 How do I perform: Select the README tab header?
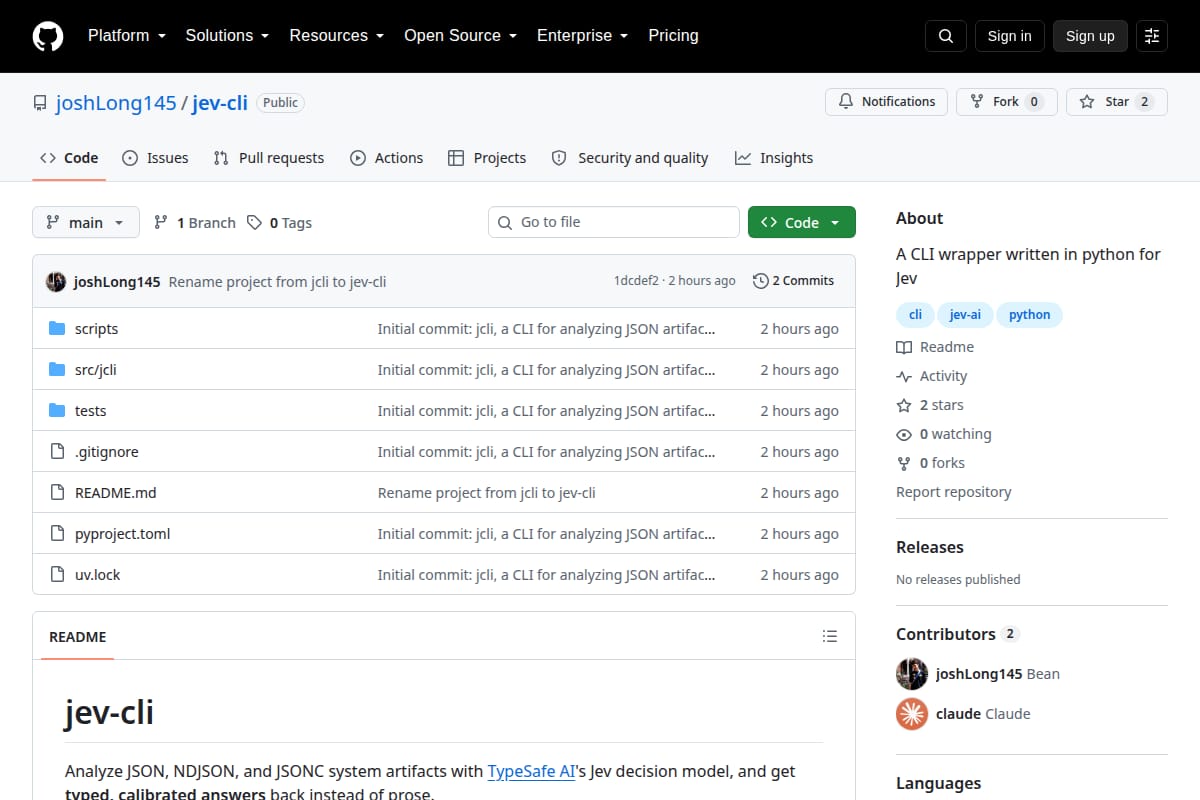point(77,636)
